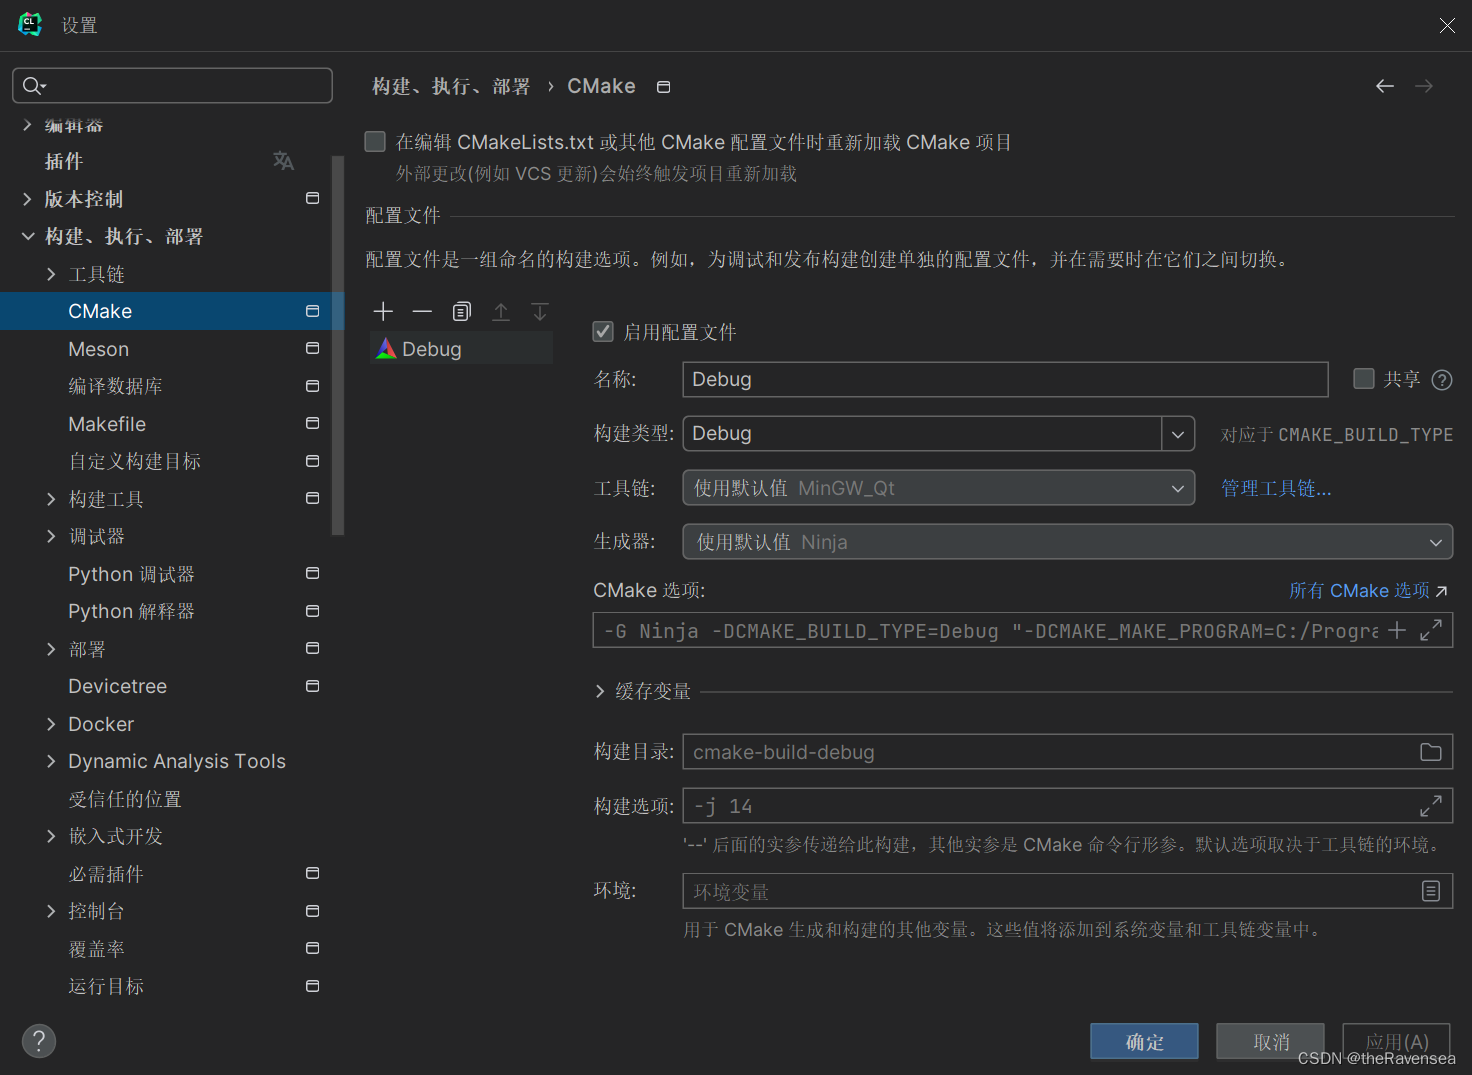
Task: Click the search magnifier icon
Action: tap(34, 86)
